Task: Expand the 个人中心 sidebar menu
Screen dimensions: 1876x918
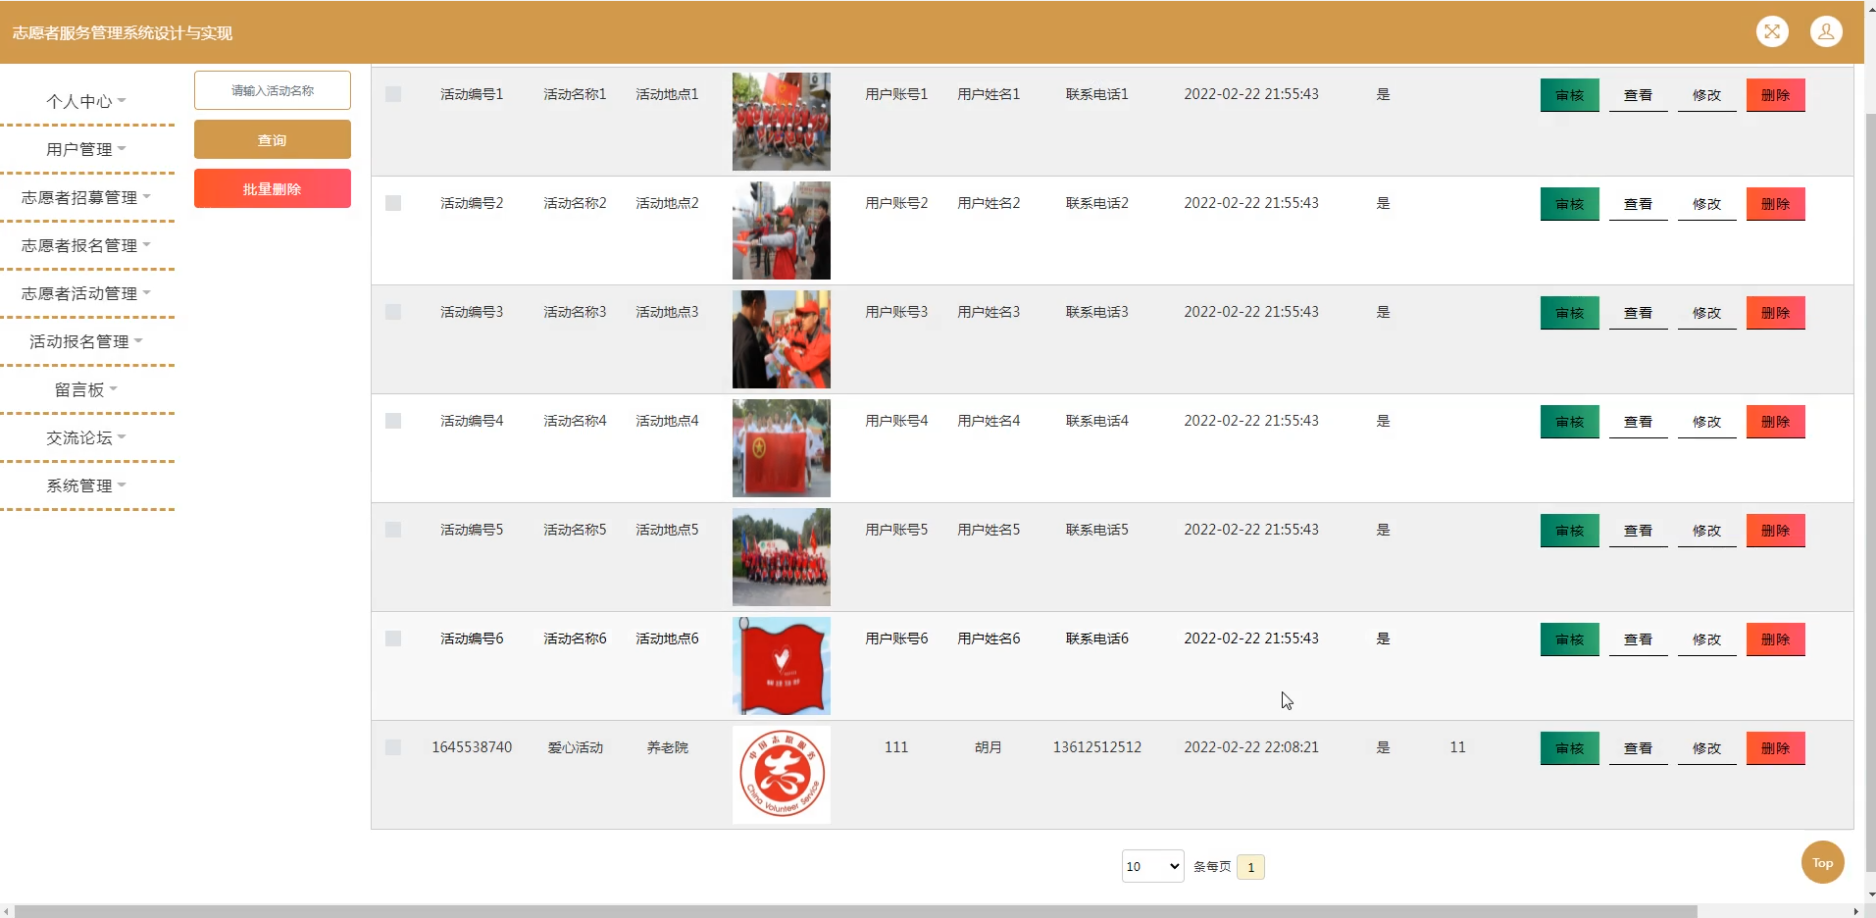Action: tap(86, 101)
